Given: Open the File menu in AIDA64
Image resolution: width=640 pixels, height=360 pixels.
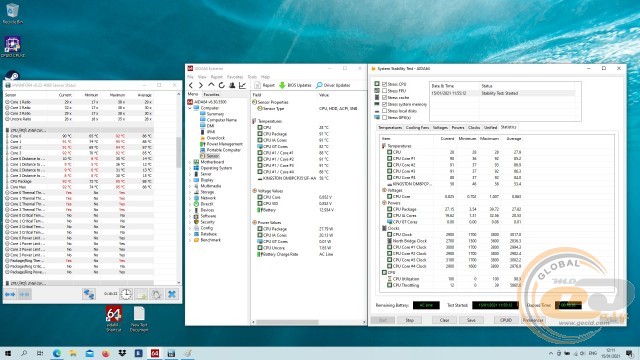Looking at the screenshot, I should pos(190,77).
